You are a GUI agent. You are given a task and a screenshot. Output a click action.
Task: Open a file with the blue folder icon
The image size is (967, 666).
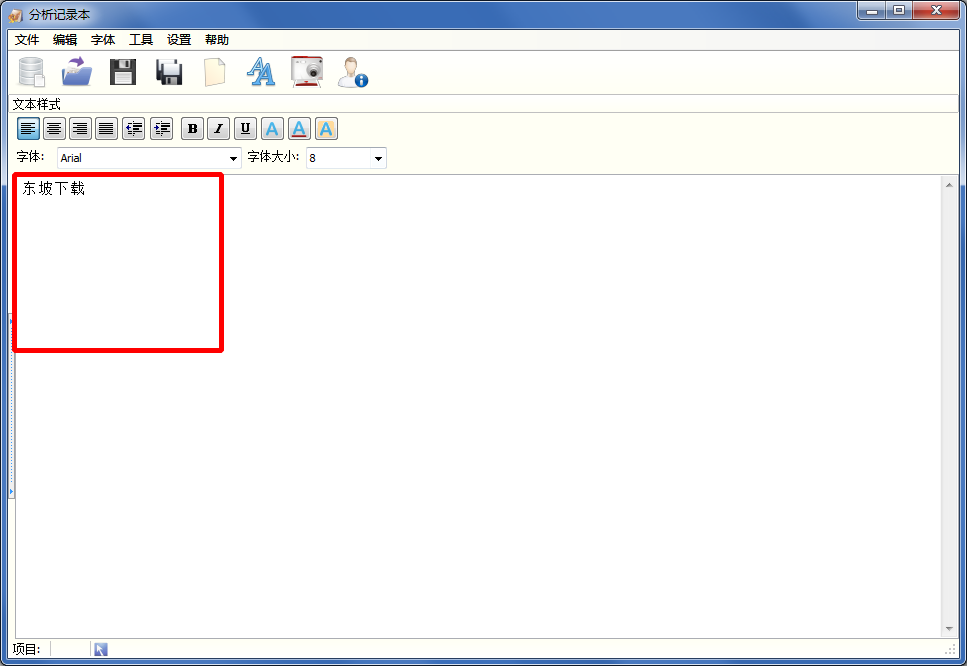click(76, 72)
